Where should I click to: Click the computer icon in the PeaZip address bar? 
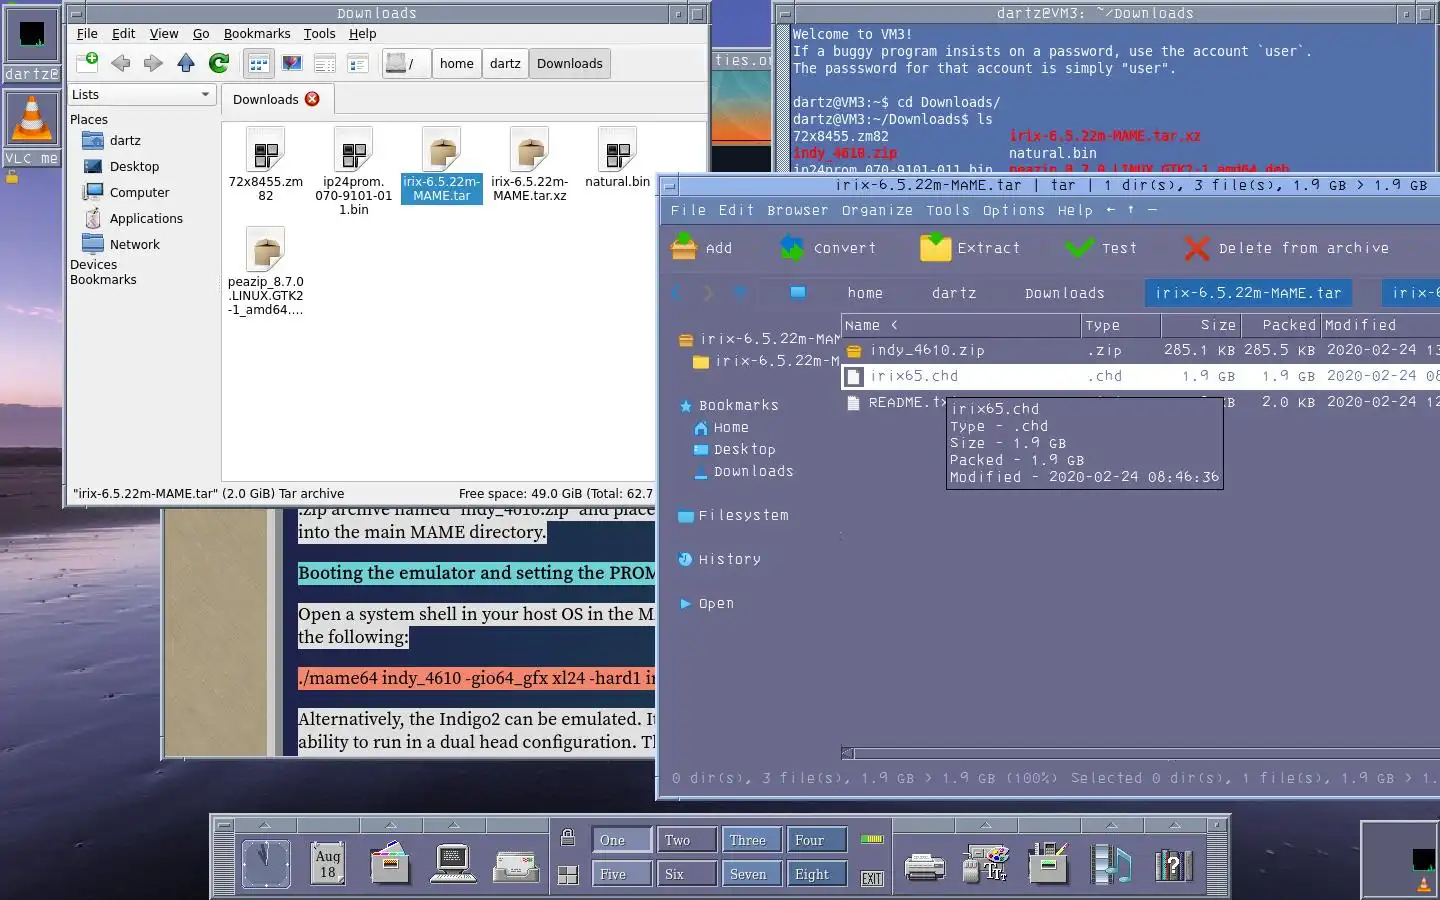[797, 293]
